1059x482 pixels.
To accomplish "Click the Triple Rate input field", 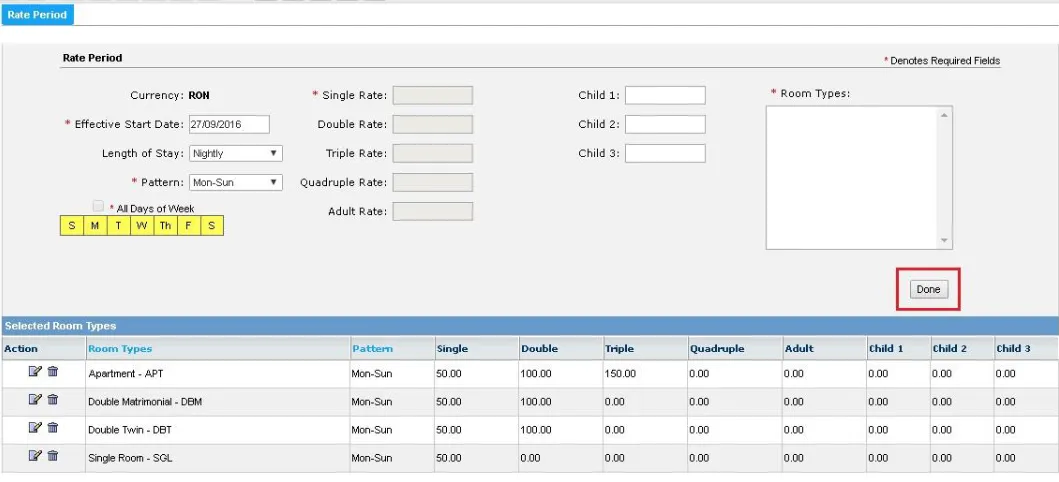I will pyautogui.click(x=433, y=153).
